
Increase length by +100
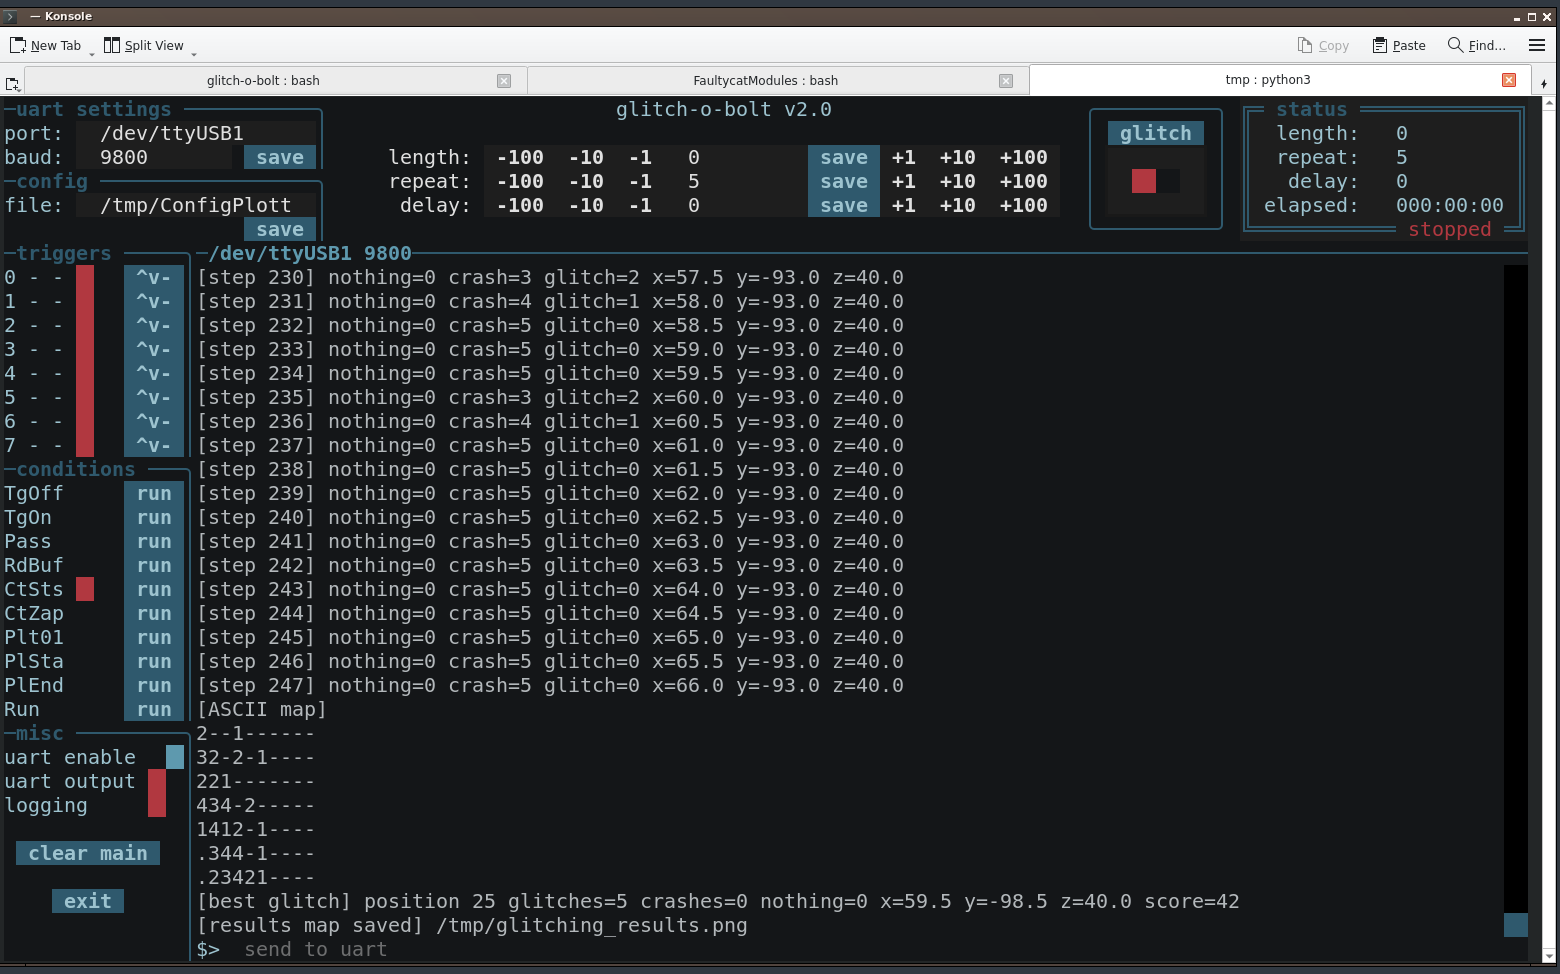click(x=1023, y=157)
